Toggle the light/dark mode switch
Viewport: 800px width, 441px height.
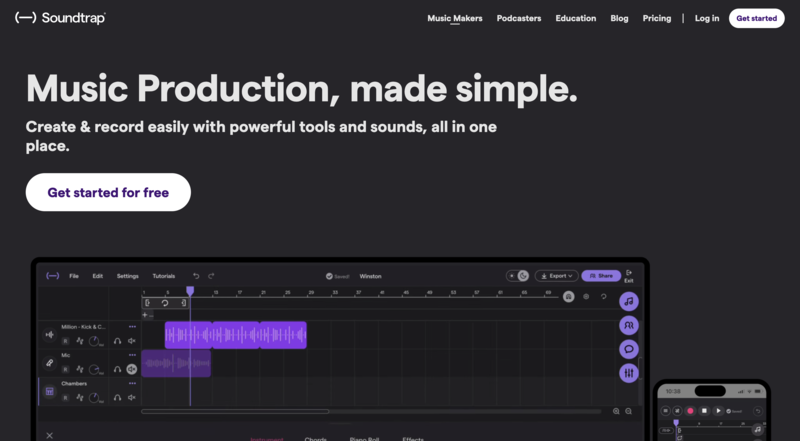[518, 276]
